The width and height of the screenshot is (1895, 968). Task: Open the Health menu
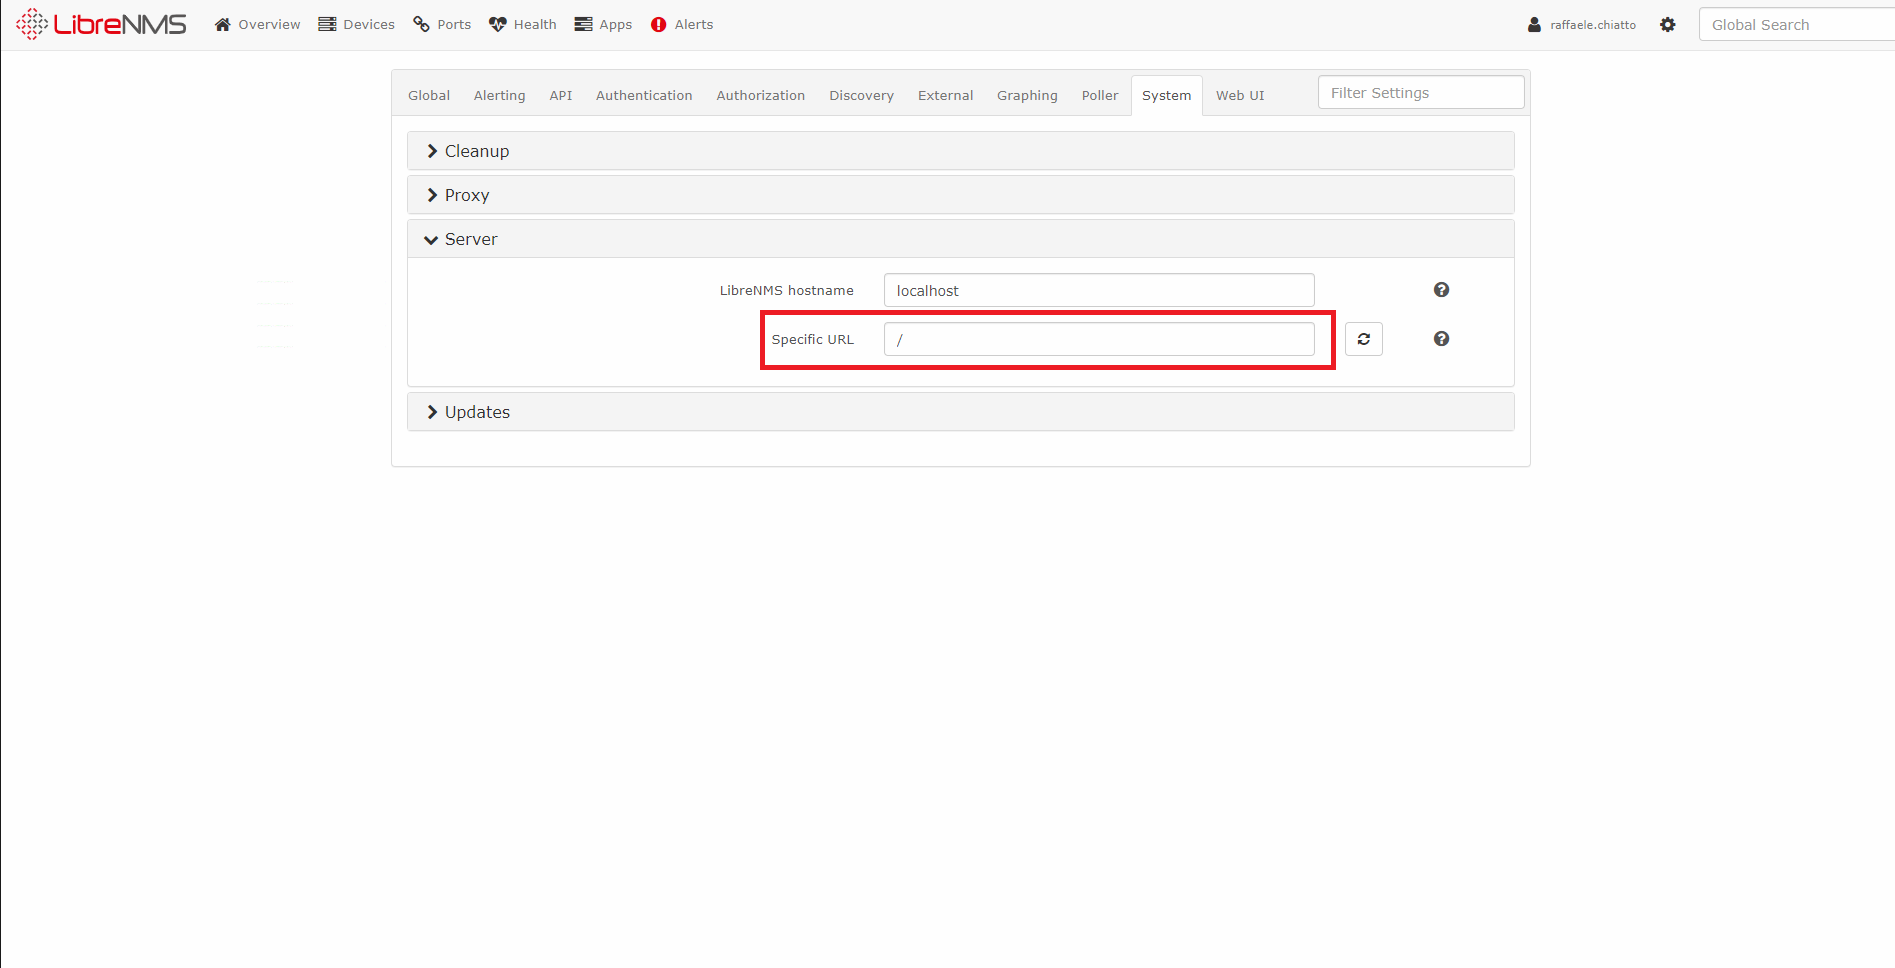click(522, 24)
